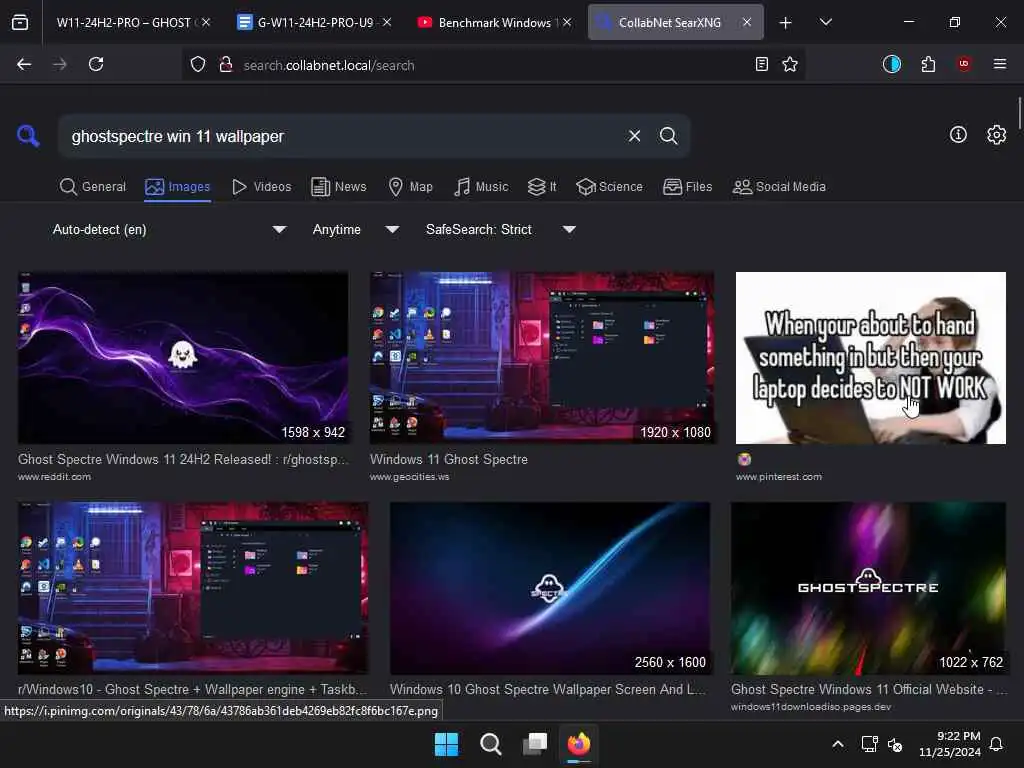1024x768 pixels.
Task: Open 'Windows 10 Ghost Spectre Wallpaper Screen' link
Action: pyautogui.click(x=547, y=689)
